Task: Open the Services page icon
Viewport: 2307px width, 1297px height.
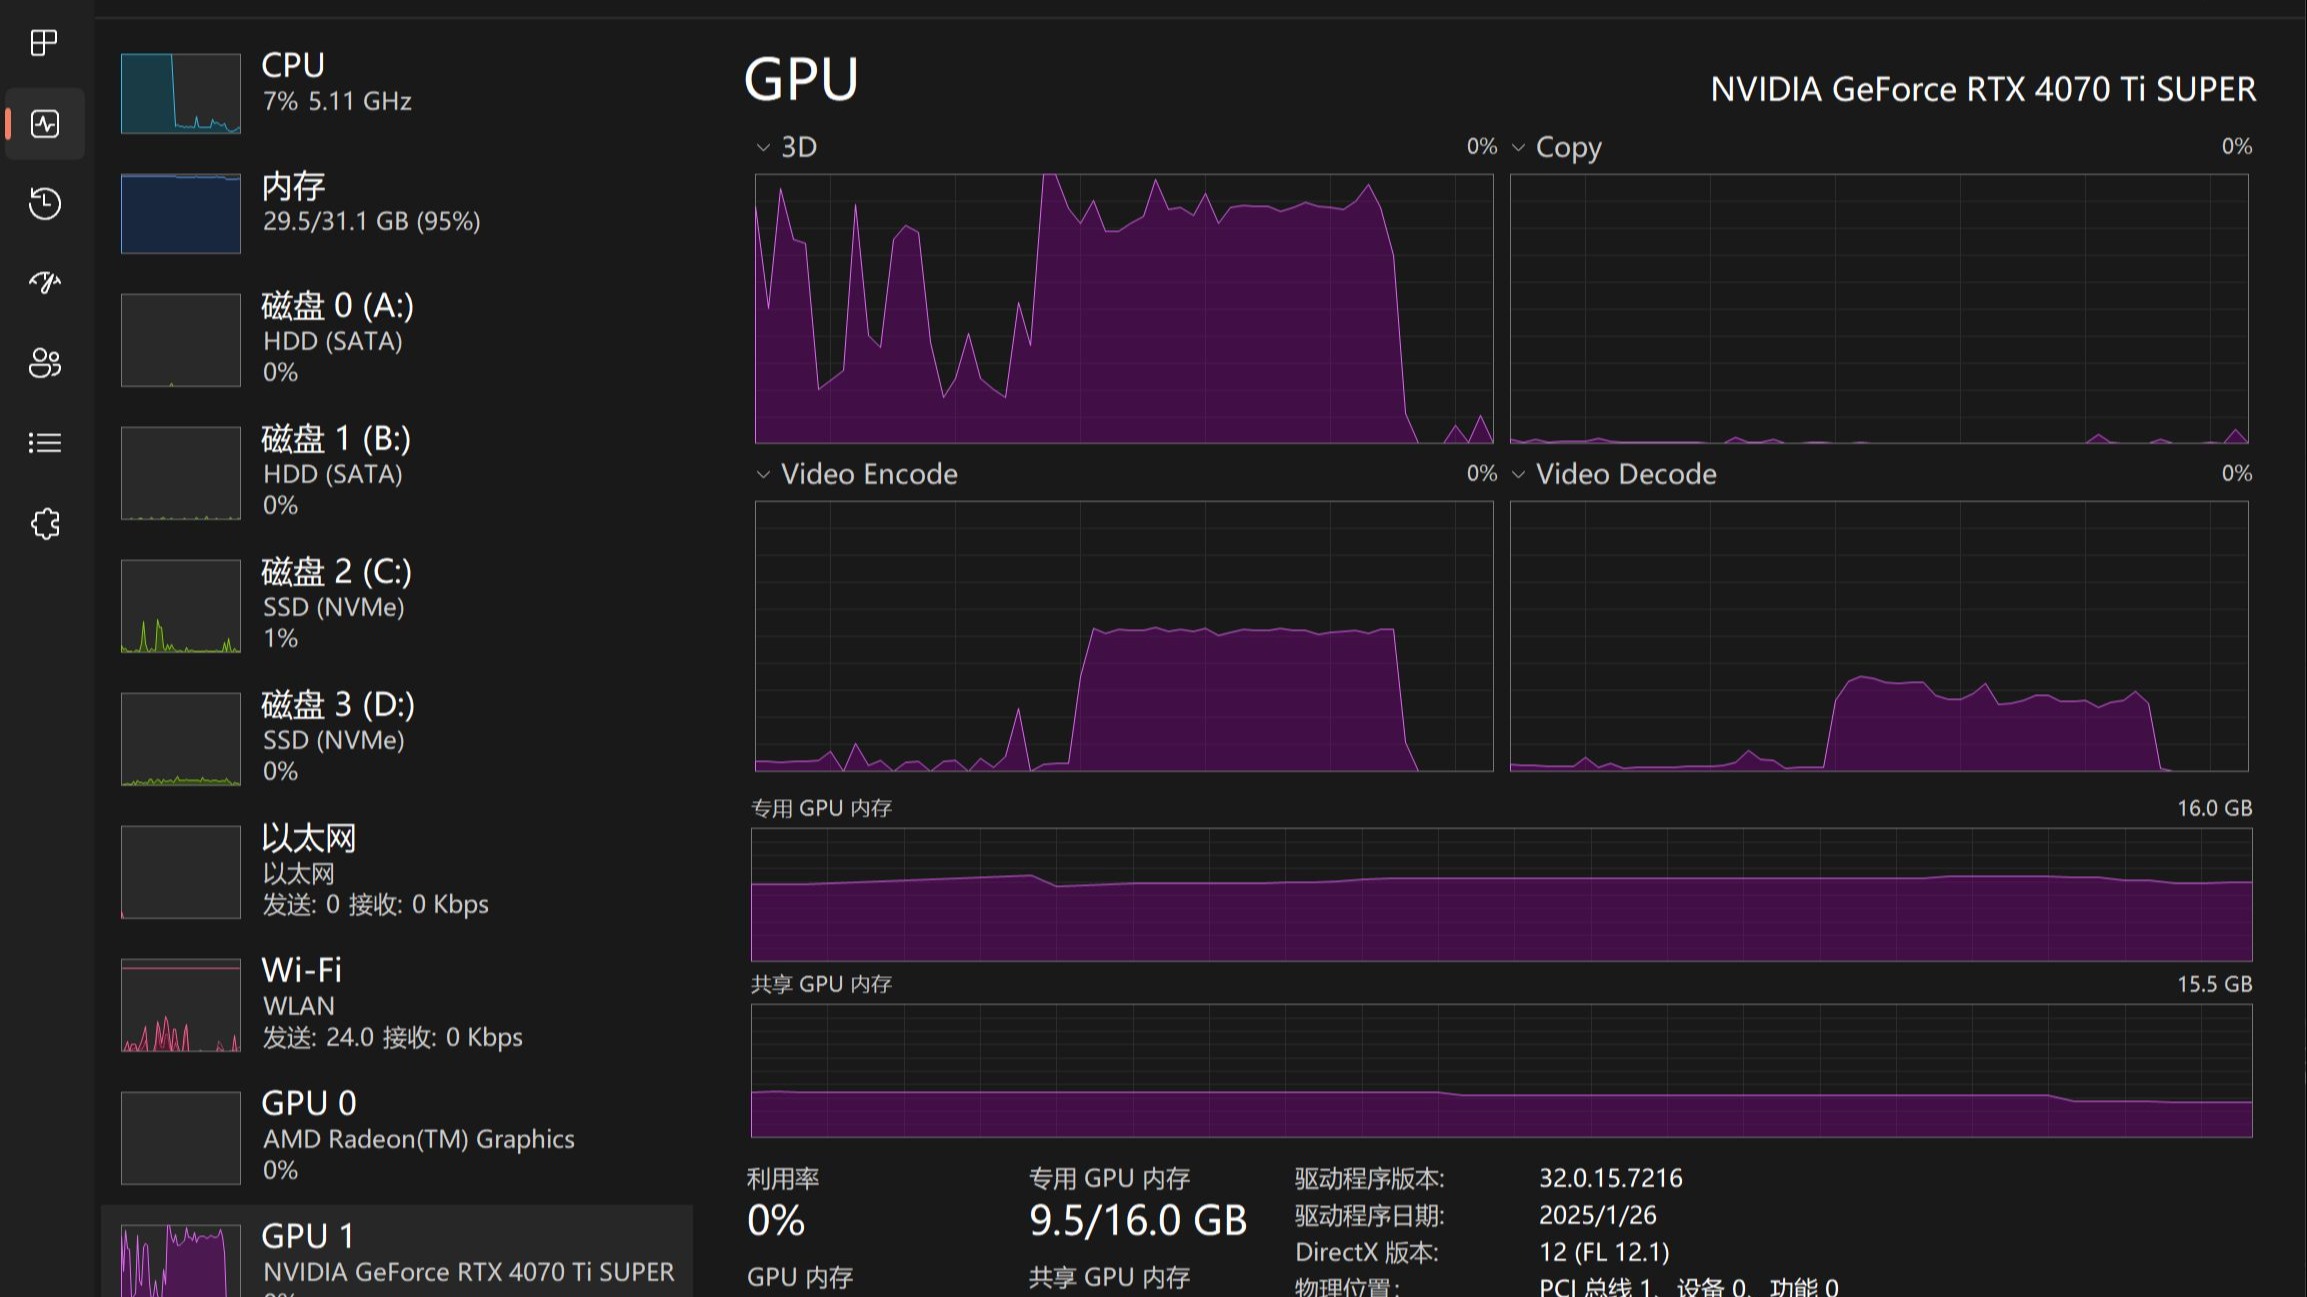Action: click(44, 524)
